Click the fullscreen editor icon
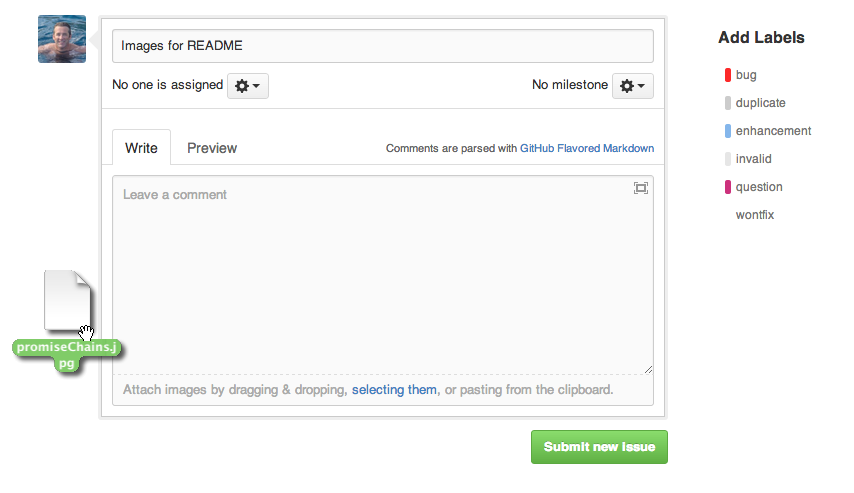 (x=641, y=188)
